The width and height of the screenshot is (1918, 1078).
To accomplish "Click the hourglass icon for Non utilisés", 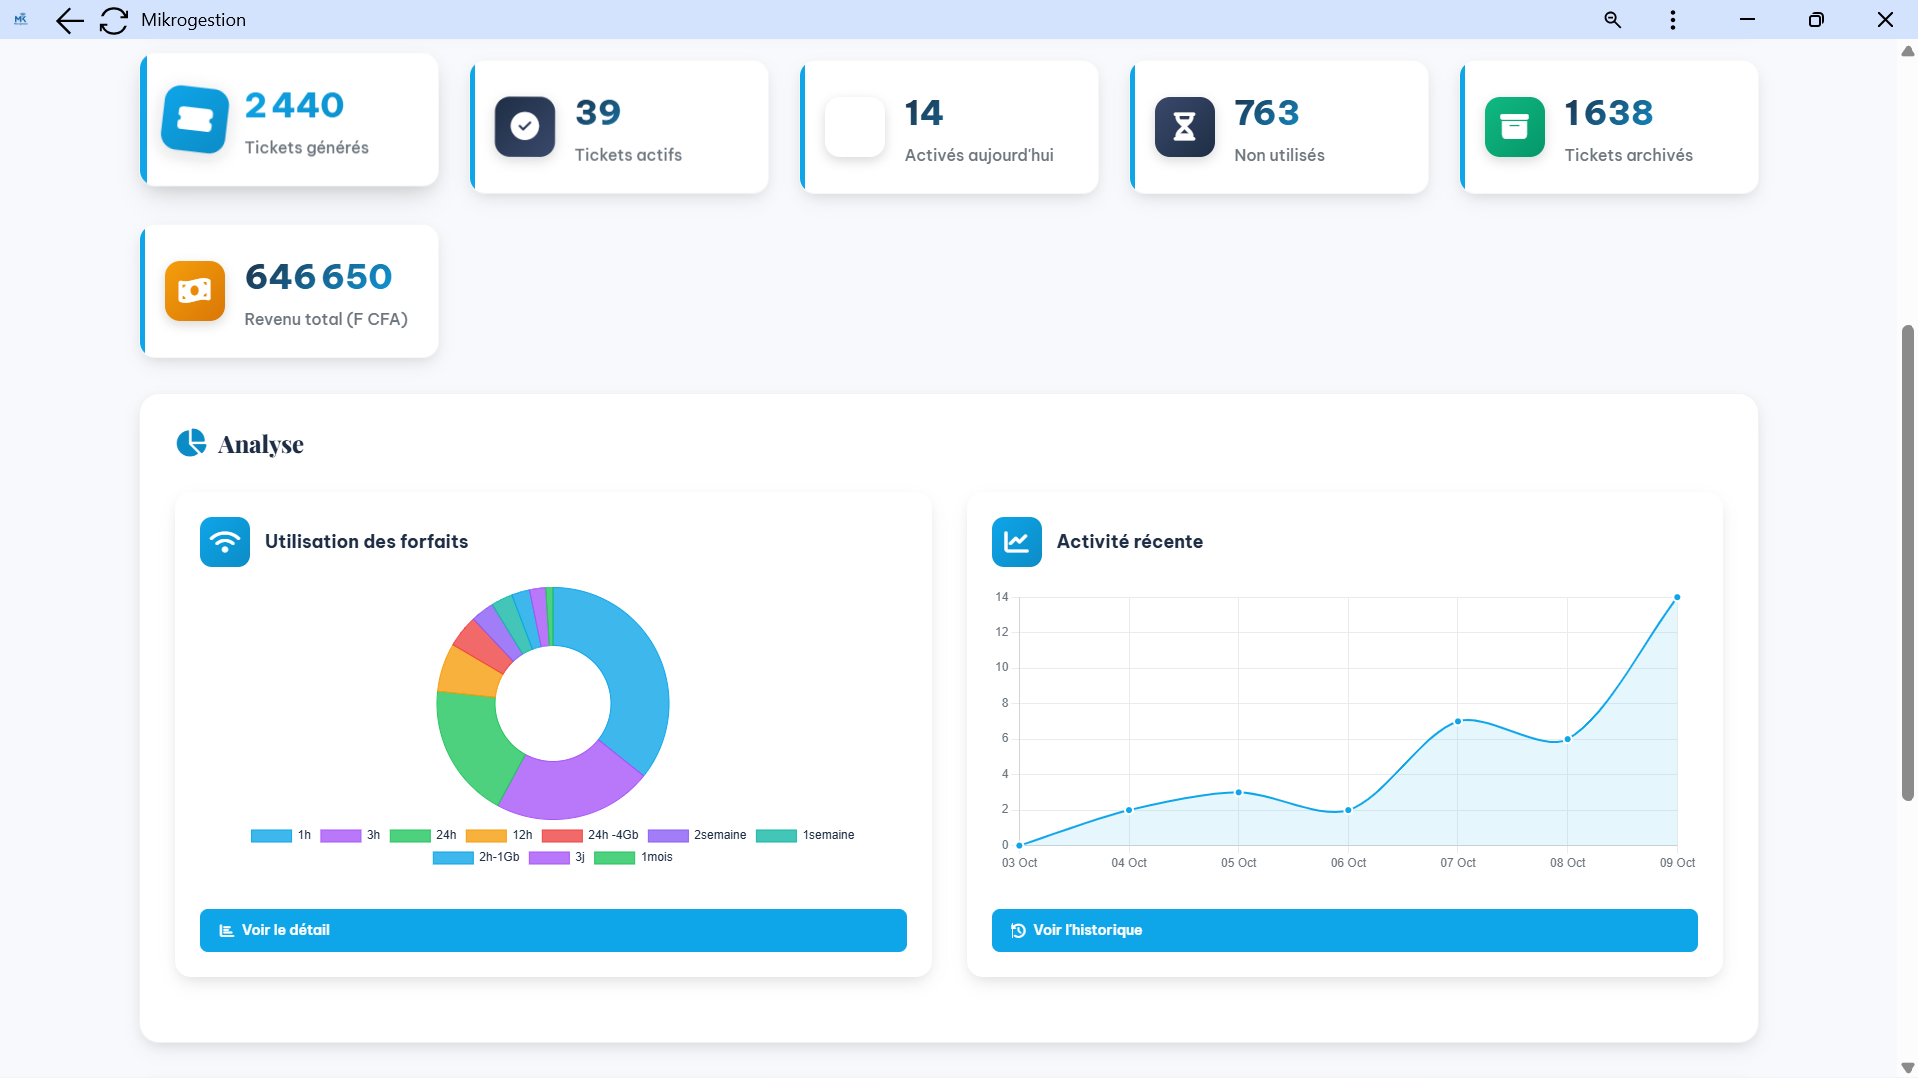I will coord(1184,127).
